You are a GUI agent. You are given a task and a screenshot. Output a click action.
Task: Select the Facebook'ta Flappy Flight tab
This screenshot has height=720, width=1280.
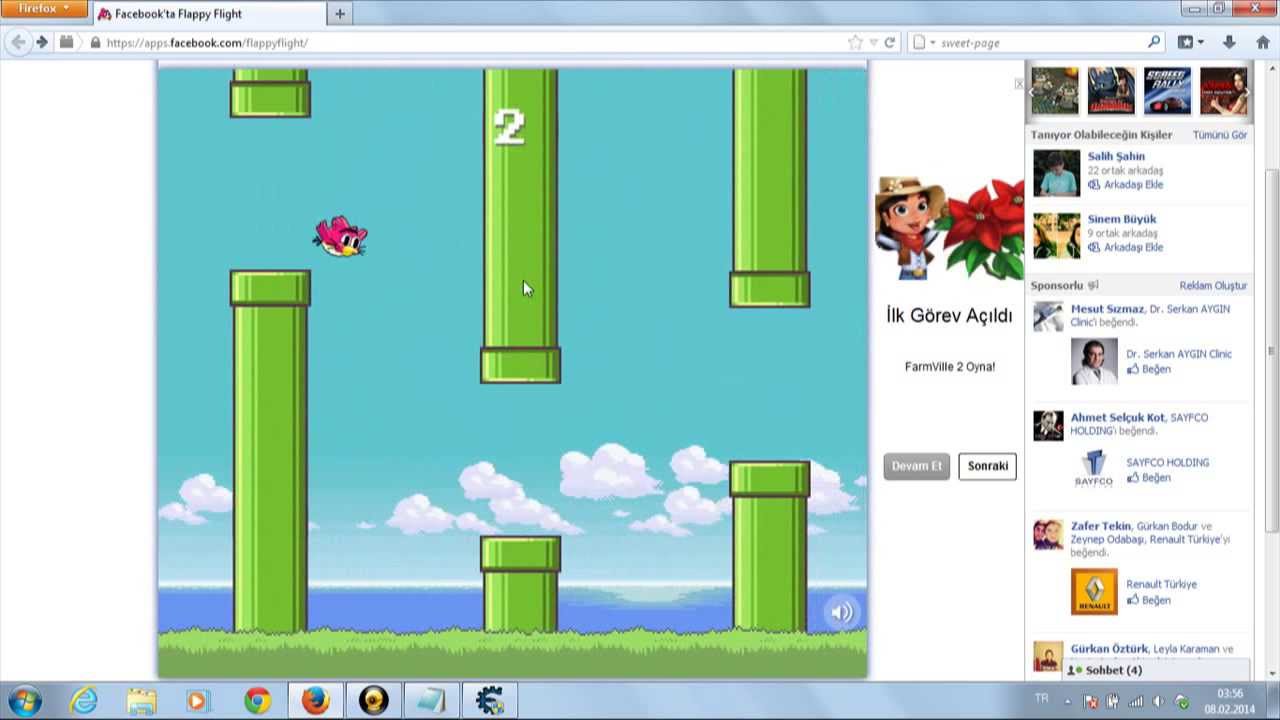(x=210, y=14)
